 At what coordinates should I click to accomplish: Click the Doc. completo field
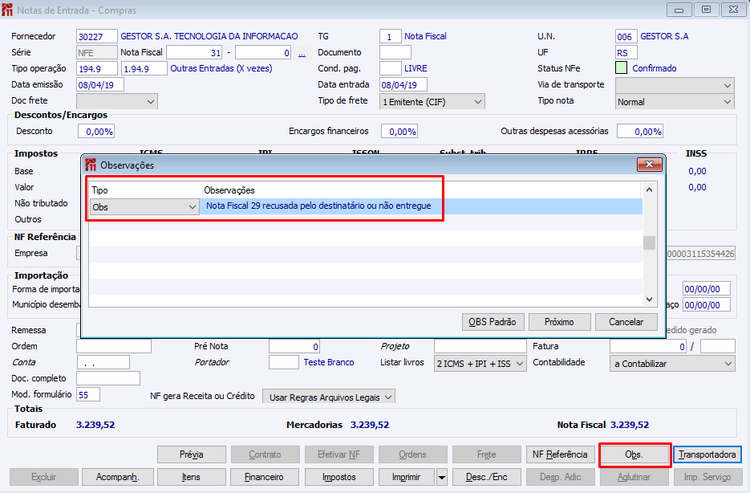(x=108, y=378)
